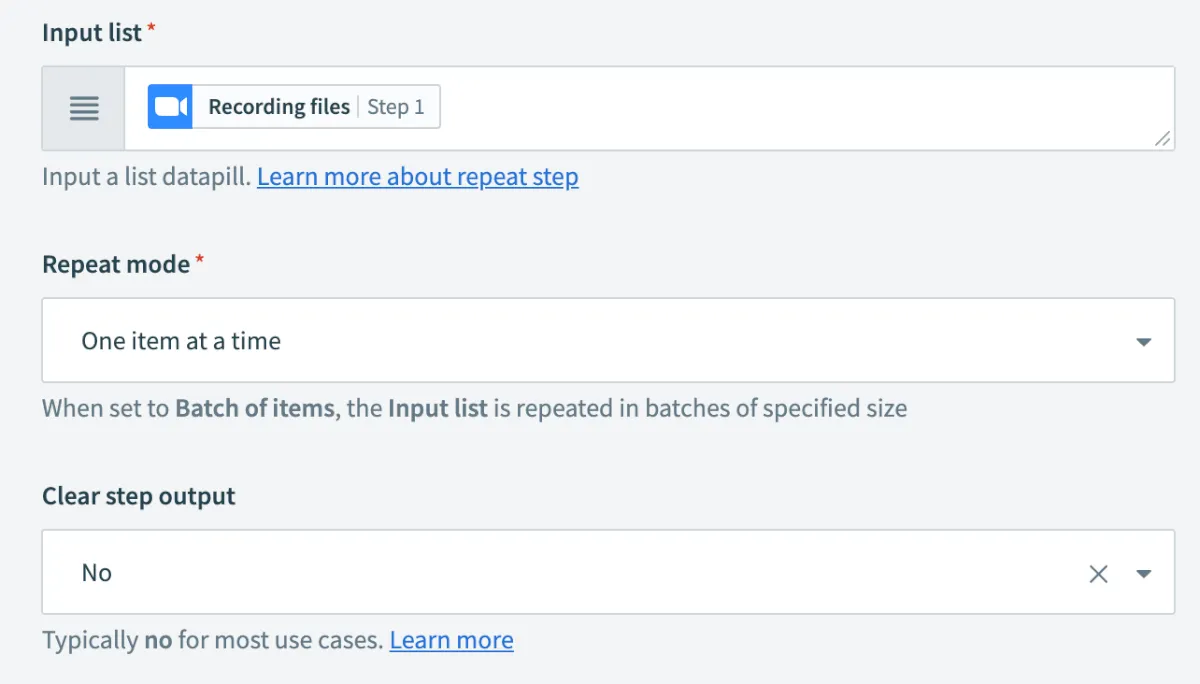Image resolution: width=1200 pixels, height=684 pixels.
Task: Expand Repeat mode using its dropdown arrow
Action: tap(1144, 342)
